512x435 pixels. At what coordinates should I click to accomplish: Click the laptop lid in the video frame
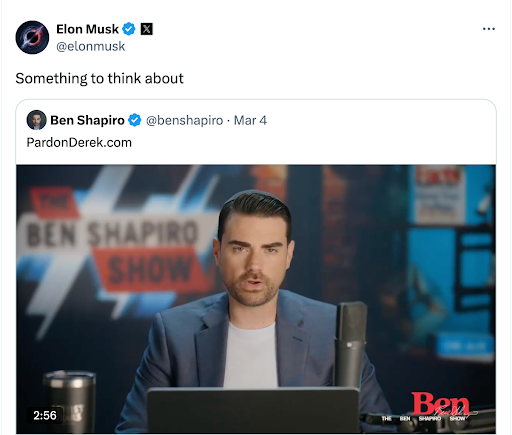(x=253, y=410)
